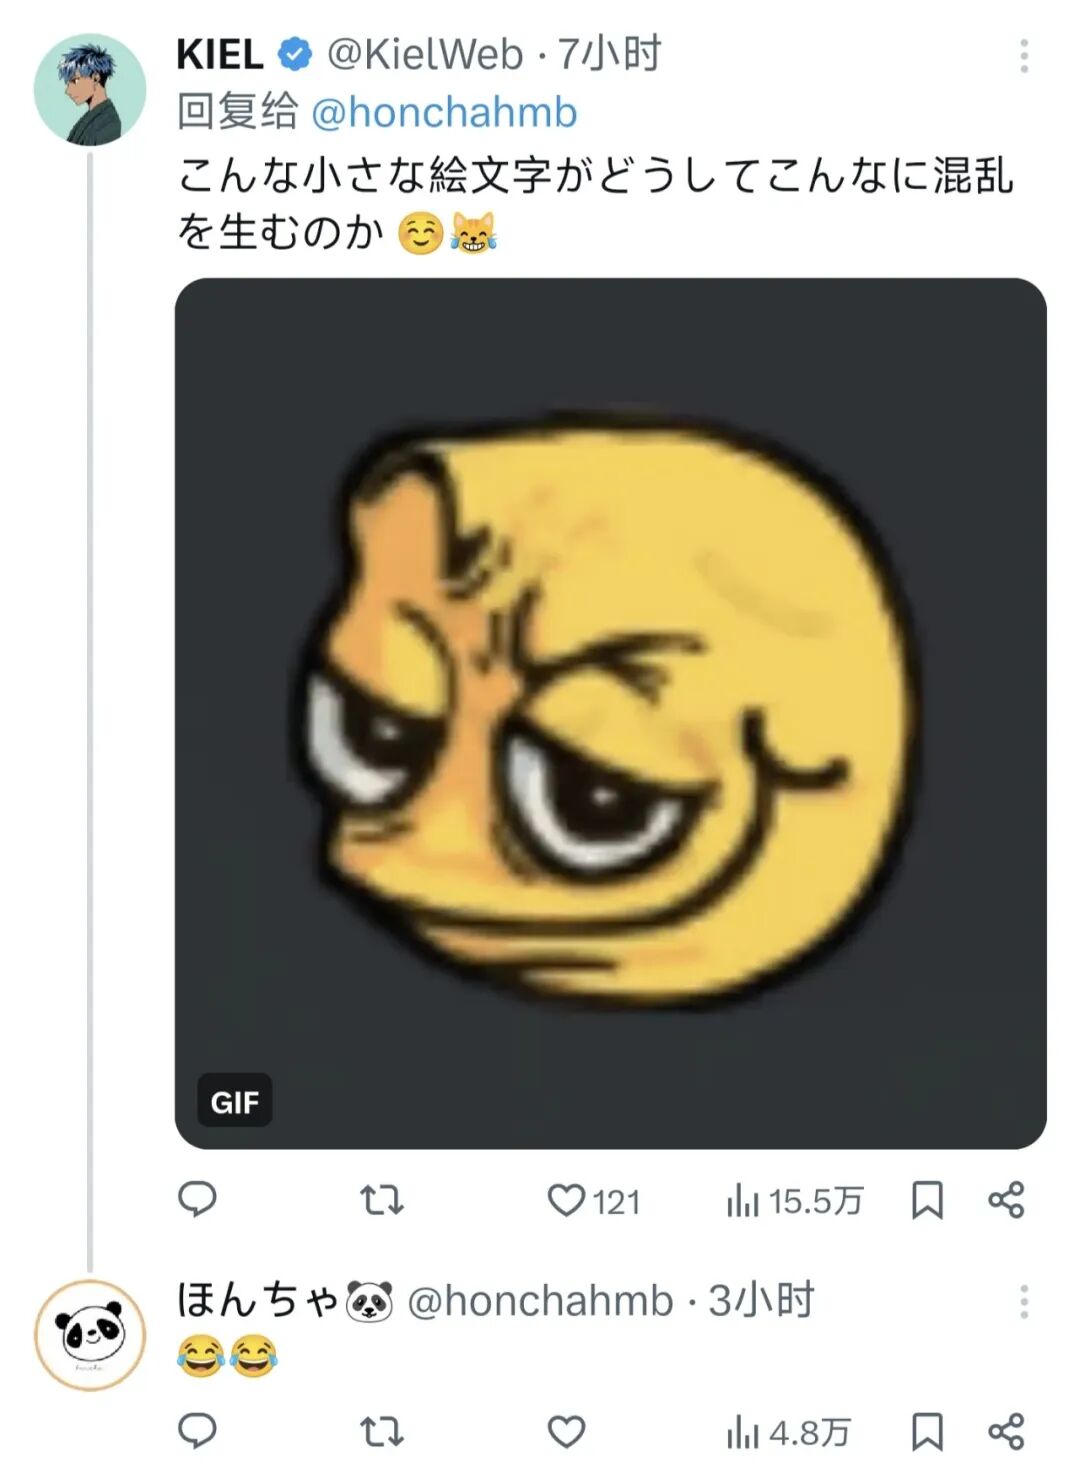This screenshot has width=1080, height=1473.
Task: Retweet ほんちゃ's reply
Action: click(381, 1432)
